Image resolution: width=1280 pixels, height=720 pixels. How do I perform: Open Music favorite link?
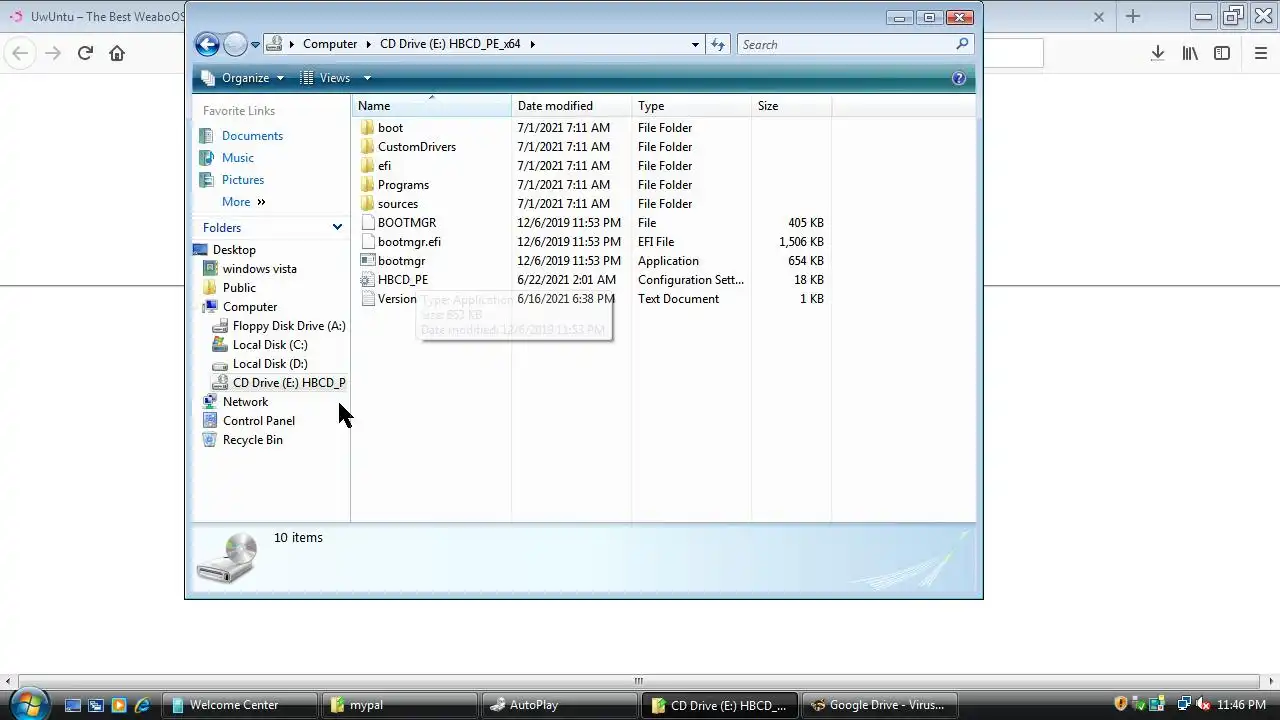(x=238, y=158)
